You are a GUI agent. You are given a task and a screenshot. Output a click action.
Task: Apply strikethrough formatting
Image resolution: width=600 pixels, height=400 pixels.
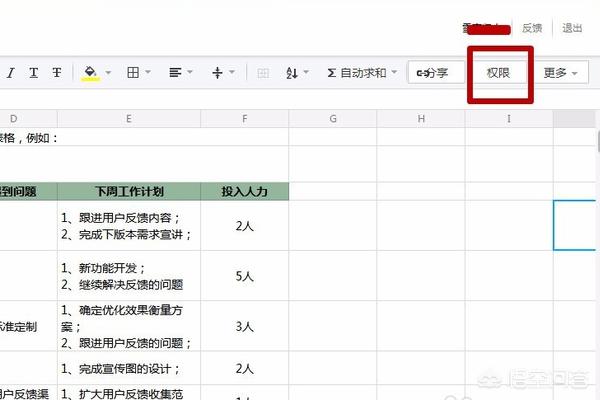coord(57,73)
